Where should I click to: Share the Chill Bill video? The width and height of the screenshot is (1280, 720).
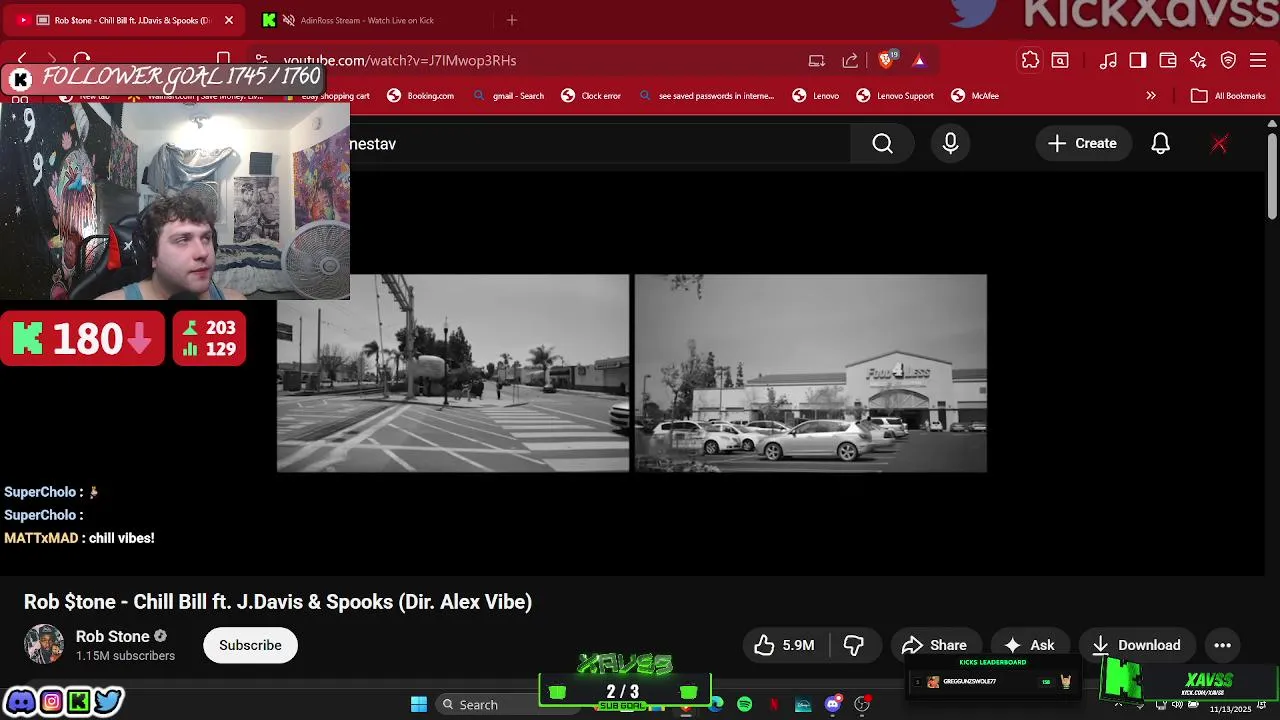934,645
